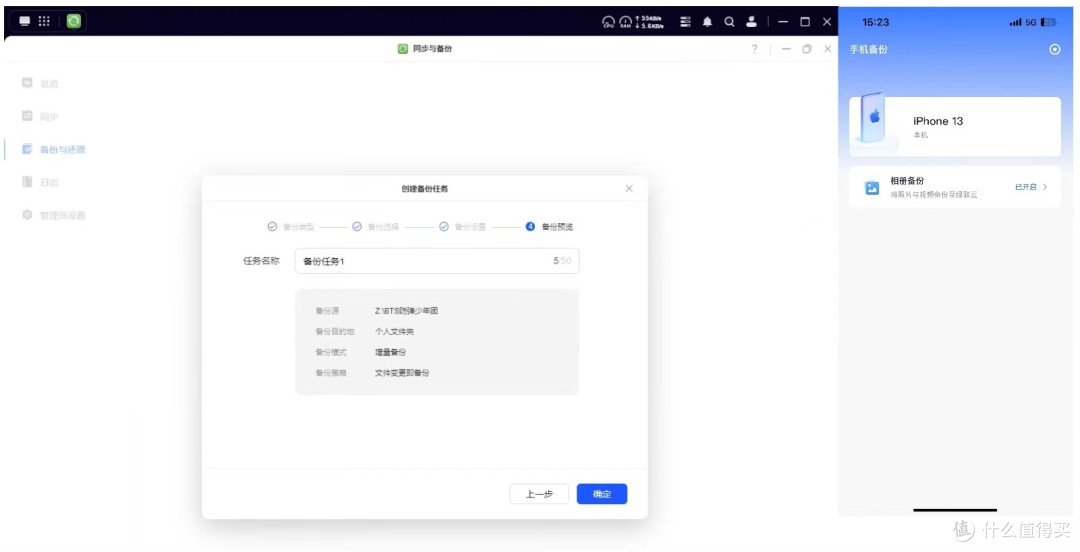Screen dimensions: 1080x552
Task: Click the network speed indicator
Action: point(650,22)
